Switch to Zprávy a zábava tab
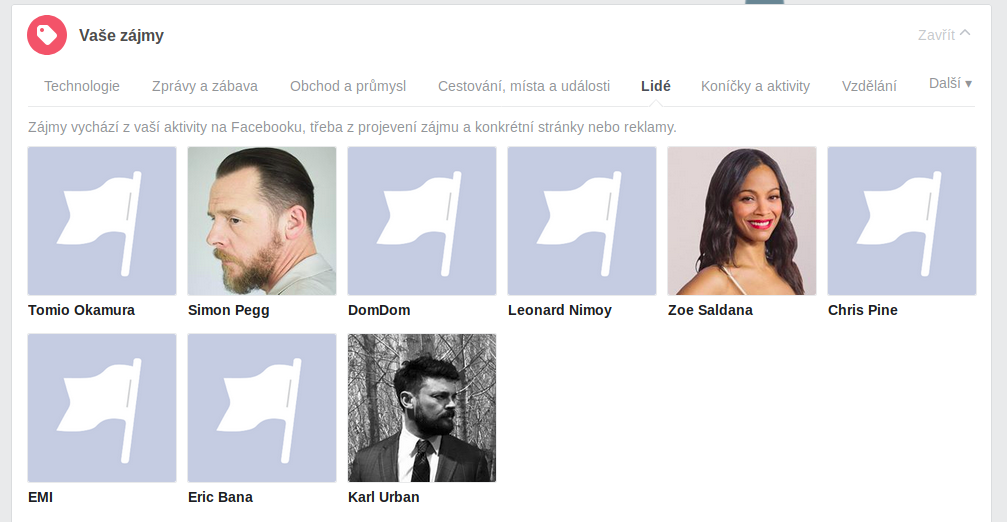Screen dimensions: 1007x522 (x=205, y=86)
